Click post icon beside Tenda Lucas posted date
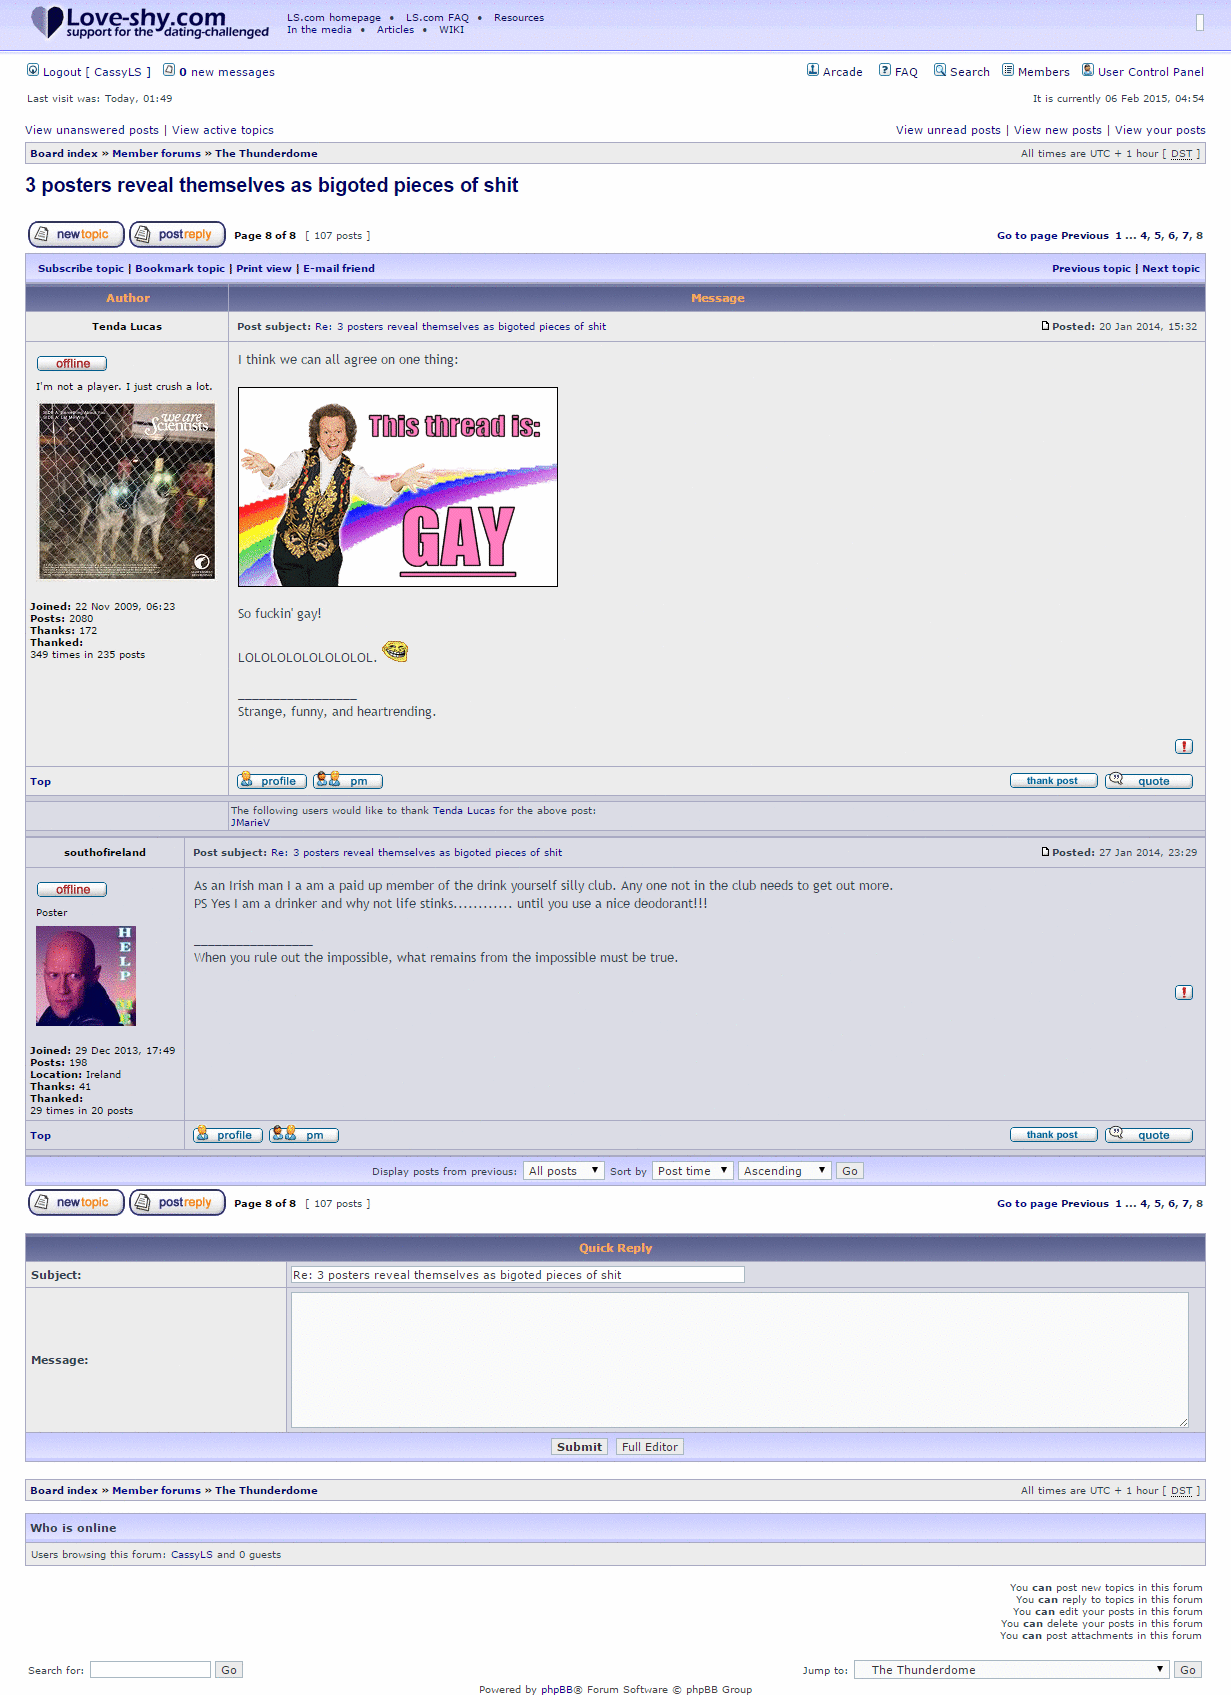 1045,326
